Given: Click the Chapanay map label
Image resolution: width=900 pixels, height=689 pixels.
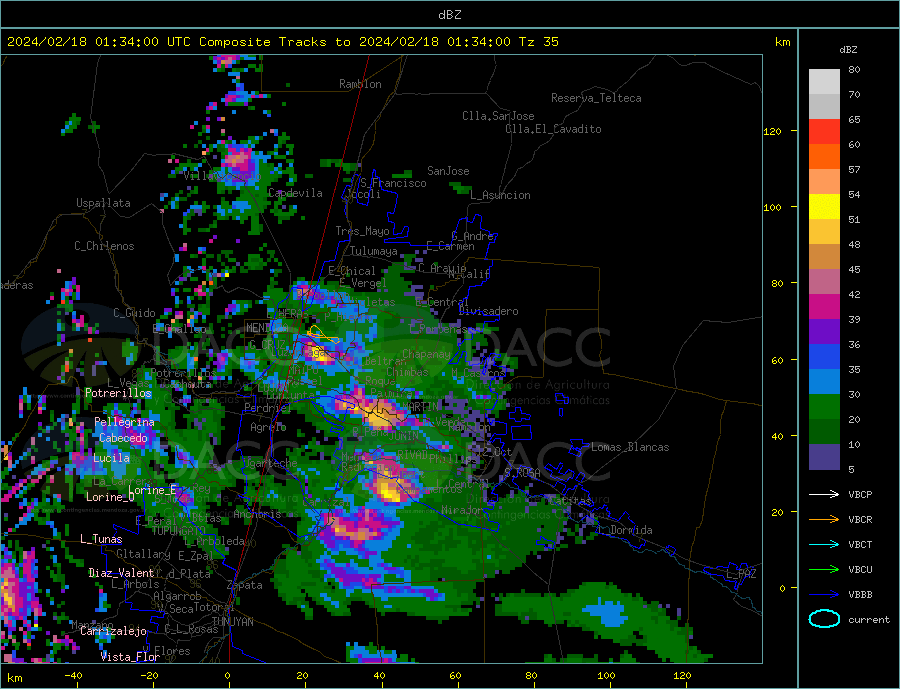Looking at the screenshot, I should (x=426, y=354).
